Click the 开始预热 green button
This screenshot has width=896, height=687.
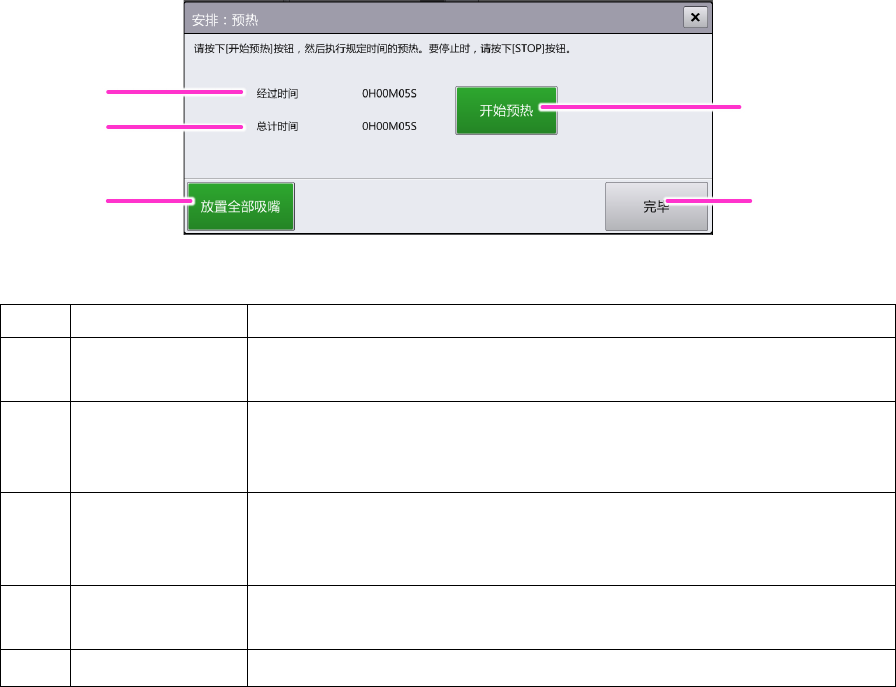point(506,110)
